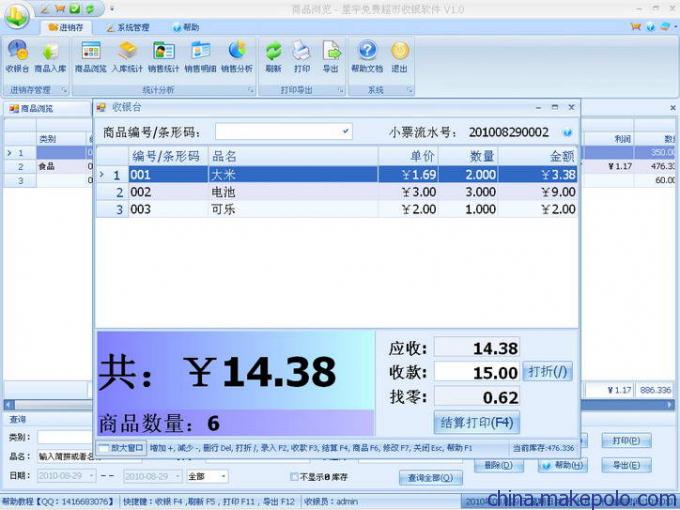
Task: Click the 商品入库 stock-in icon
Action: (50, 56)
